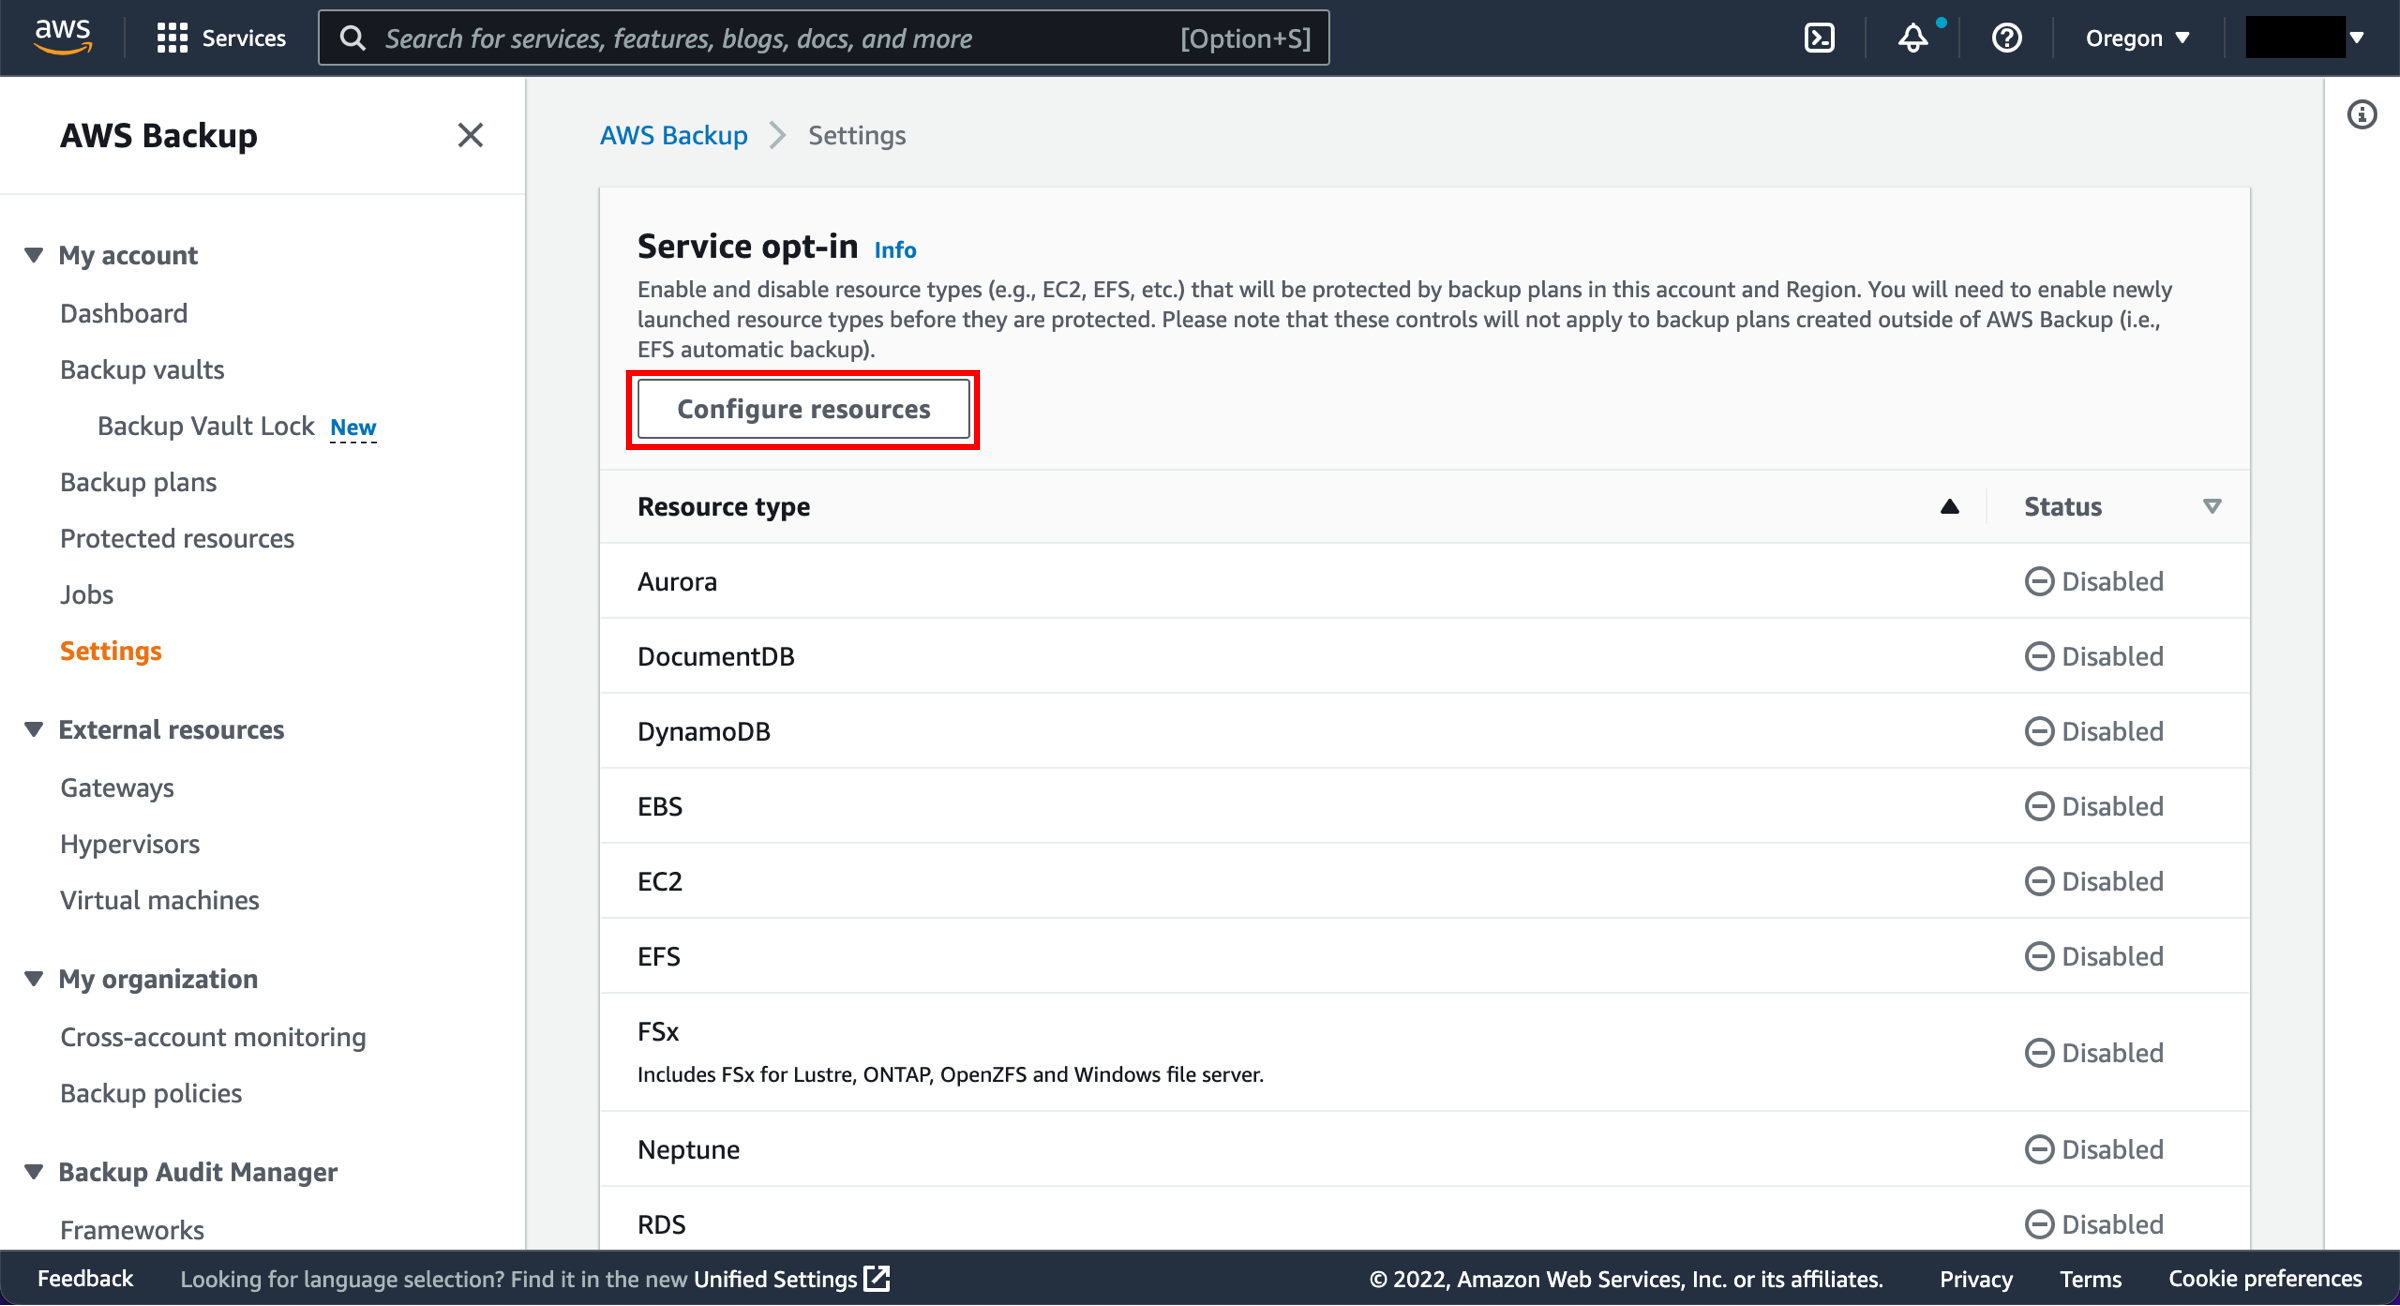Sort by Resource type column arrow
Screen dimensions: 2400x1306
click(1949, 506)
